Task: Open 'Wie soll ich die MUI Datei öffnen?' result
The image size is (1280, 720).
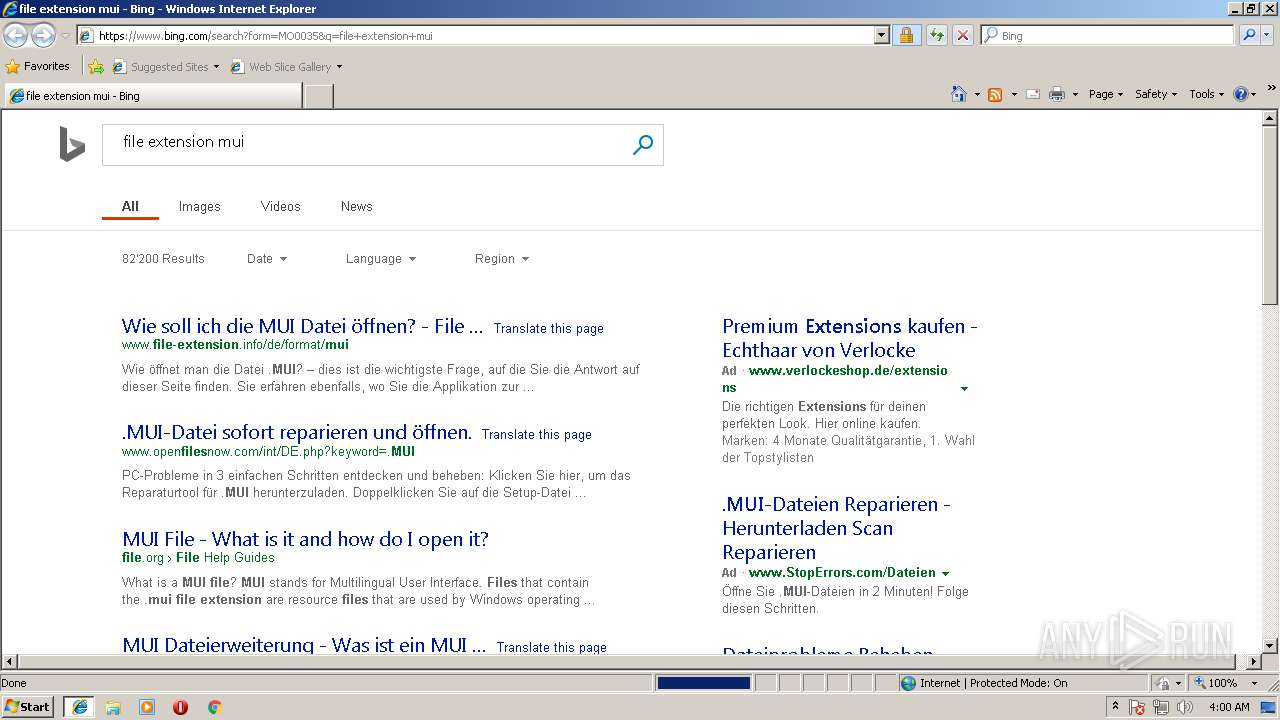Action: pyautogui.click(x=302, y=326)
